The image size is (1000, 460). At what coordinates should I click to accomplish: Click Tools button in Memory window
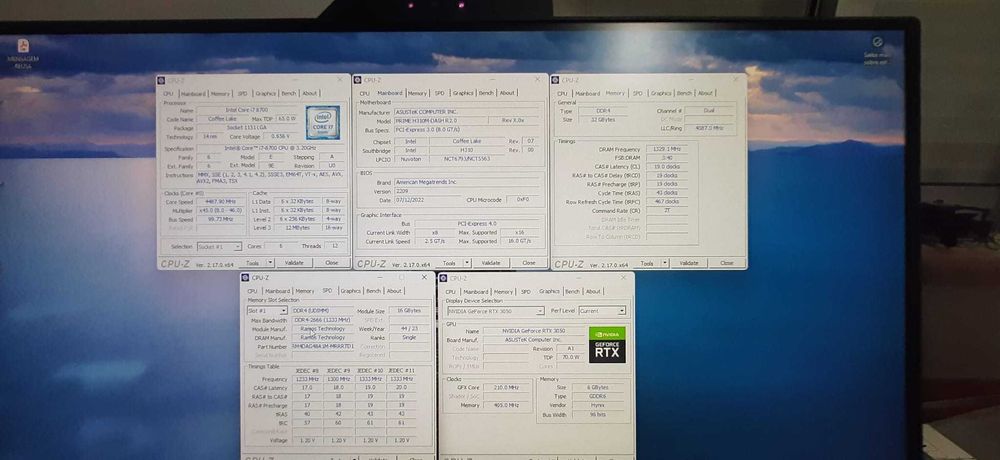pyautogui.click(x=647, y=262)
